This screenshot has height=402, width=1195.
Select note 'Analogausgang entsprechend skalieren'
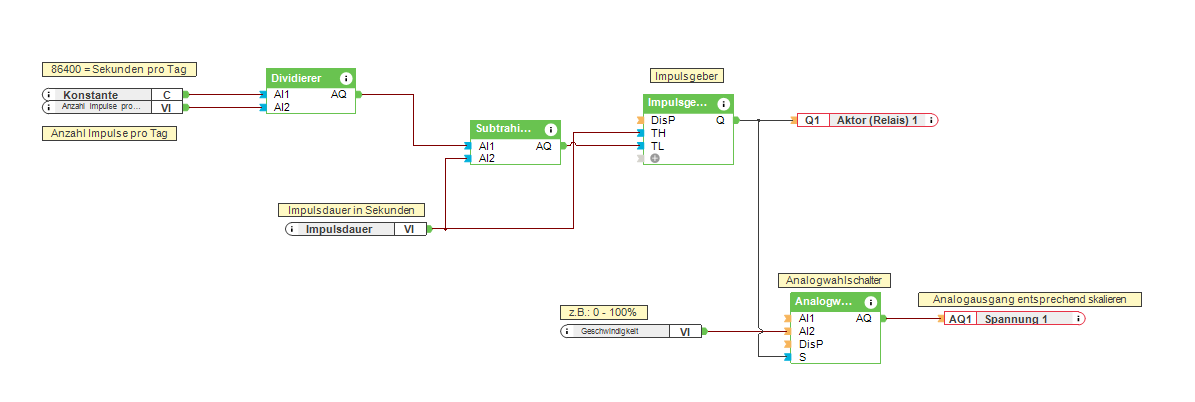click(1030, 299)
